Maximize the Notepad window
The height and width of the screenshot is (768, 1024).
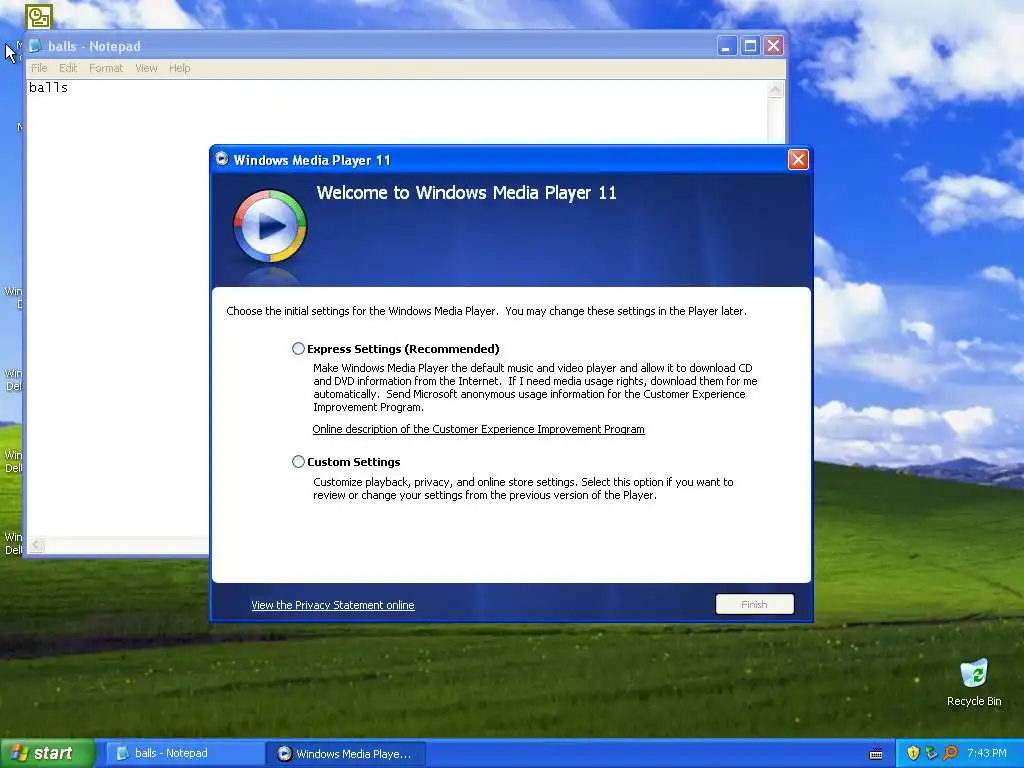tap(750, 46)
